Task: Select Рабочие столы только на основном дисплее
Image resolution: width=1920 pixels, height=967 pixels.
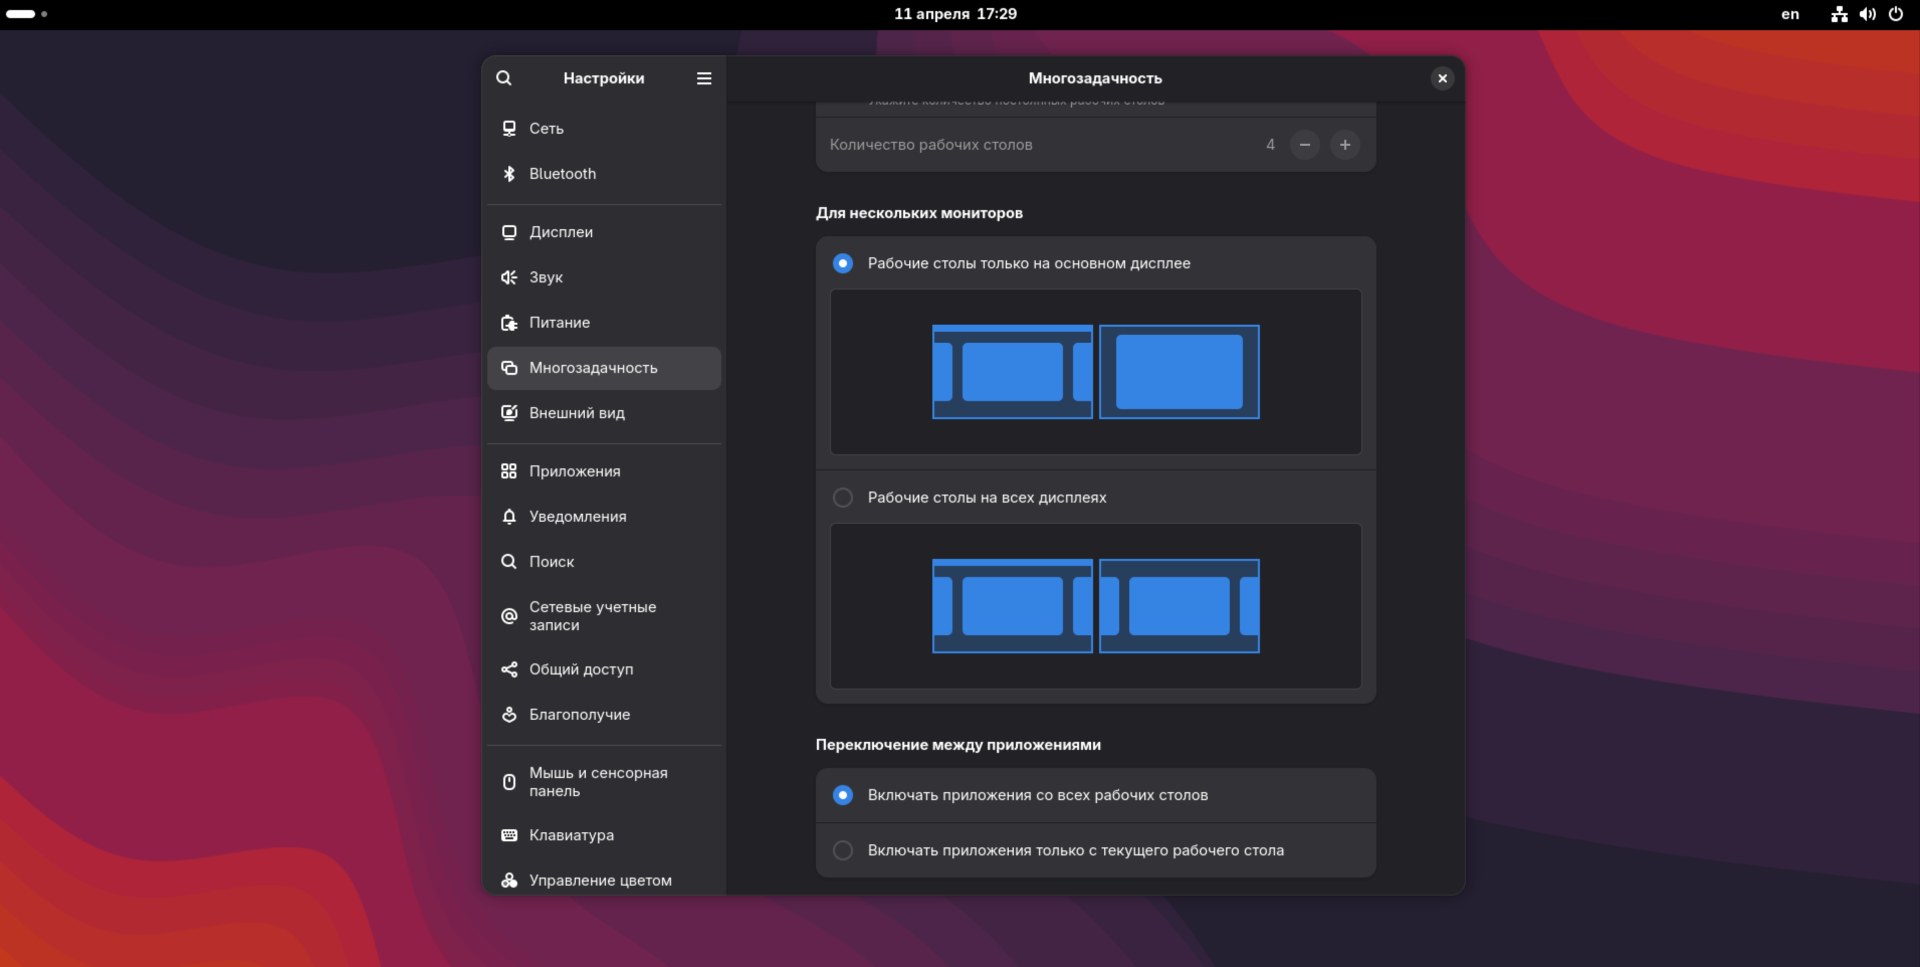Action: tap(843, 264)
